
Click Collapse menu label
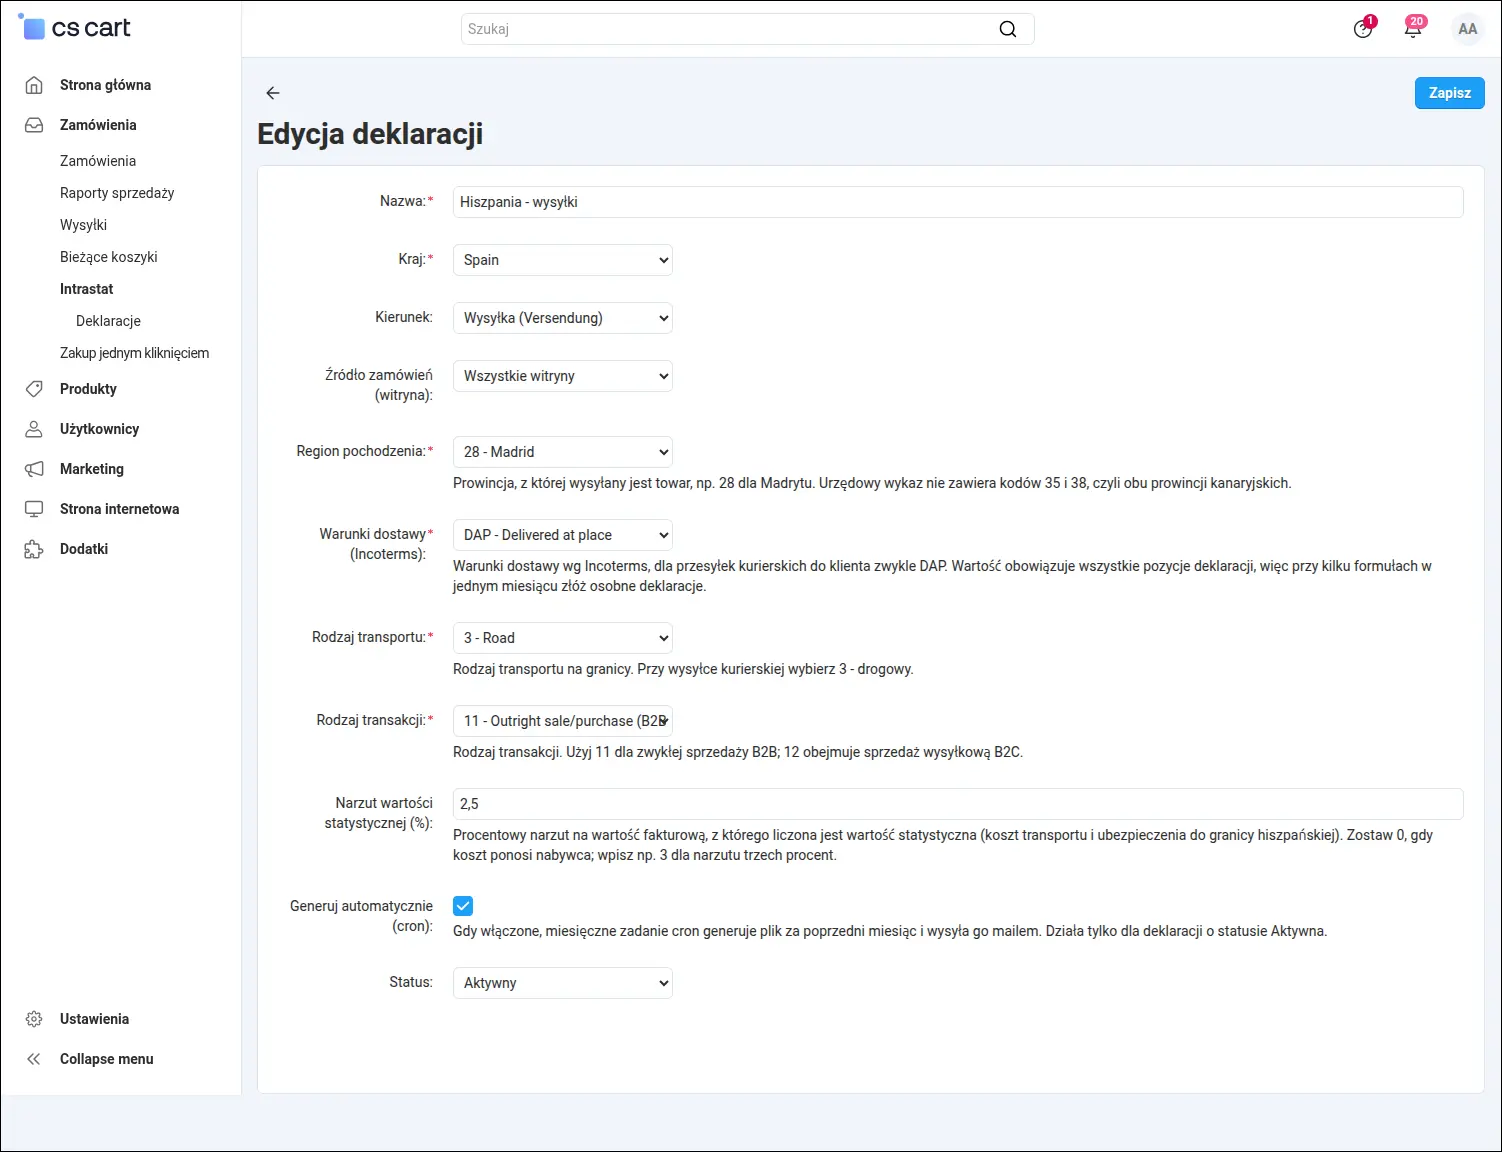tap(106, 1059)
